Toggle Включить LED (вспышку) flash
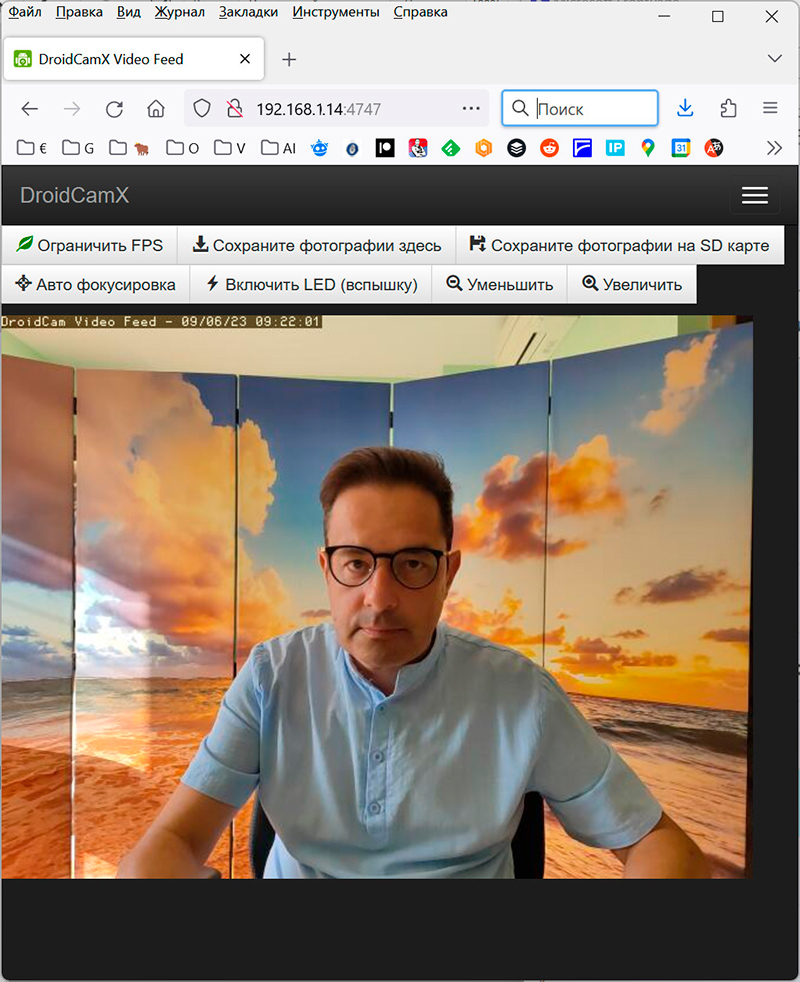 [310, 284]
